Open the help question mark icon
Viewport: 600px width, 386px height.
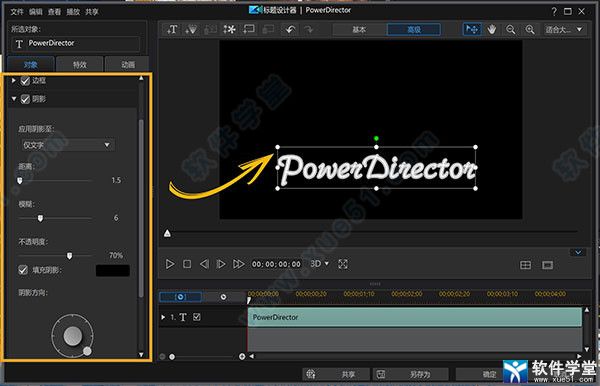(x=554, y=11)
